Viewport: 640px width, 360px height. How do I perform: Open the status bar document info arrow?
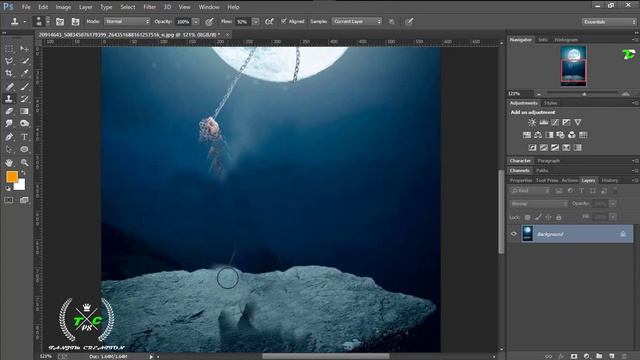click(x=151, y=357)
